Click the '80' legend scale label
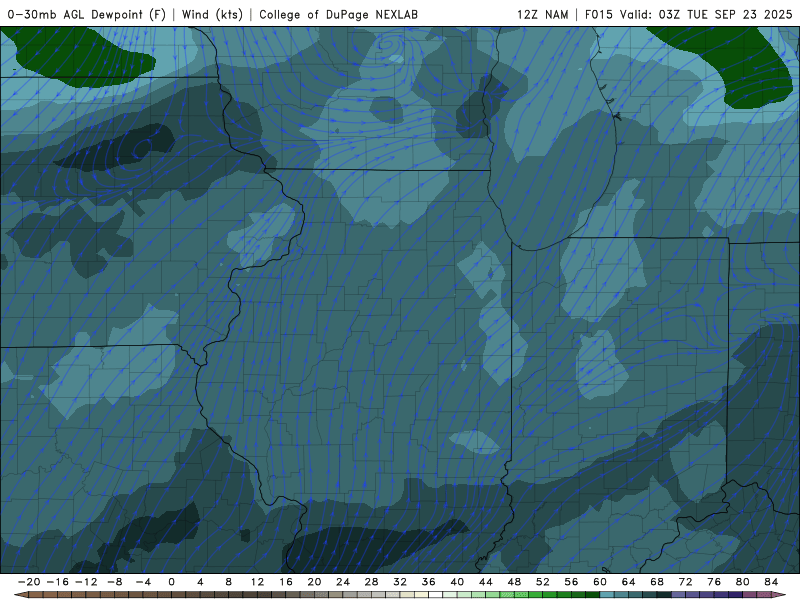This screenshot has width=800, height=600. pos(743,582)
